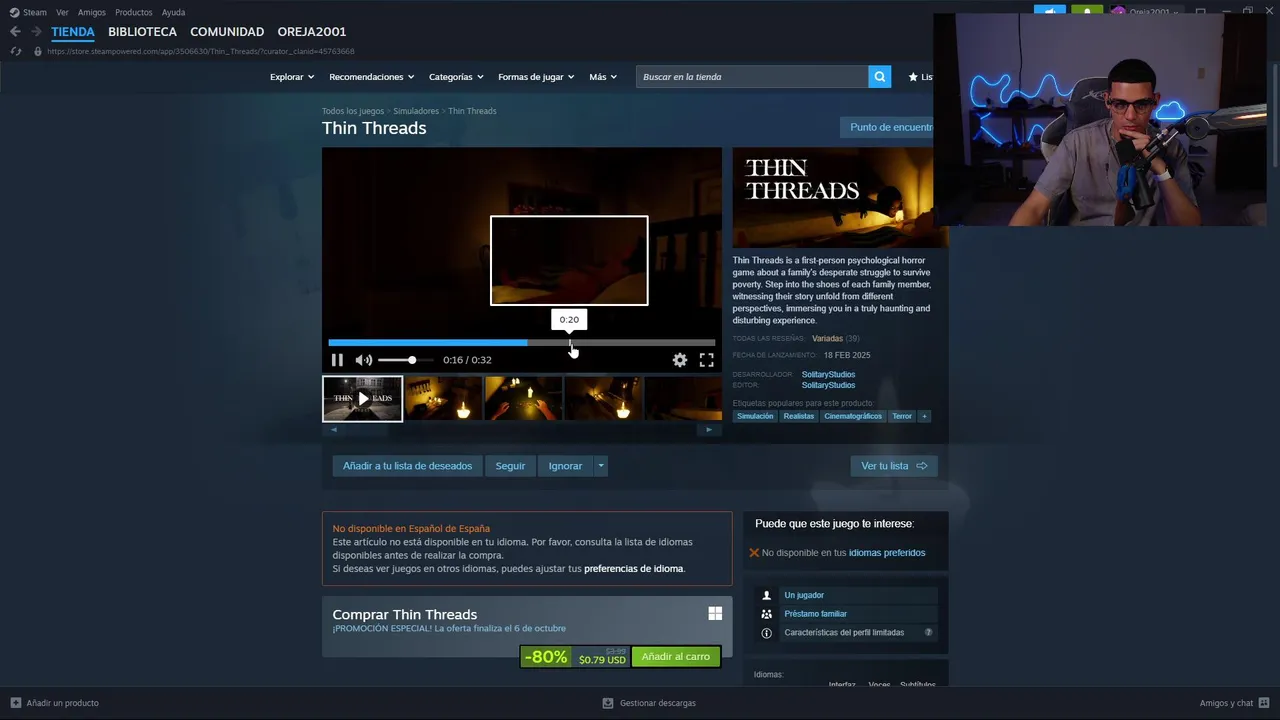Open the arrow dropdown beside Ignorar
Screen dimensions: 1280x720
click(x=601, y=466)
